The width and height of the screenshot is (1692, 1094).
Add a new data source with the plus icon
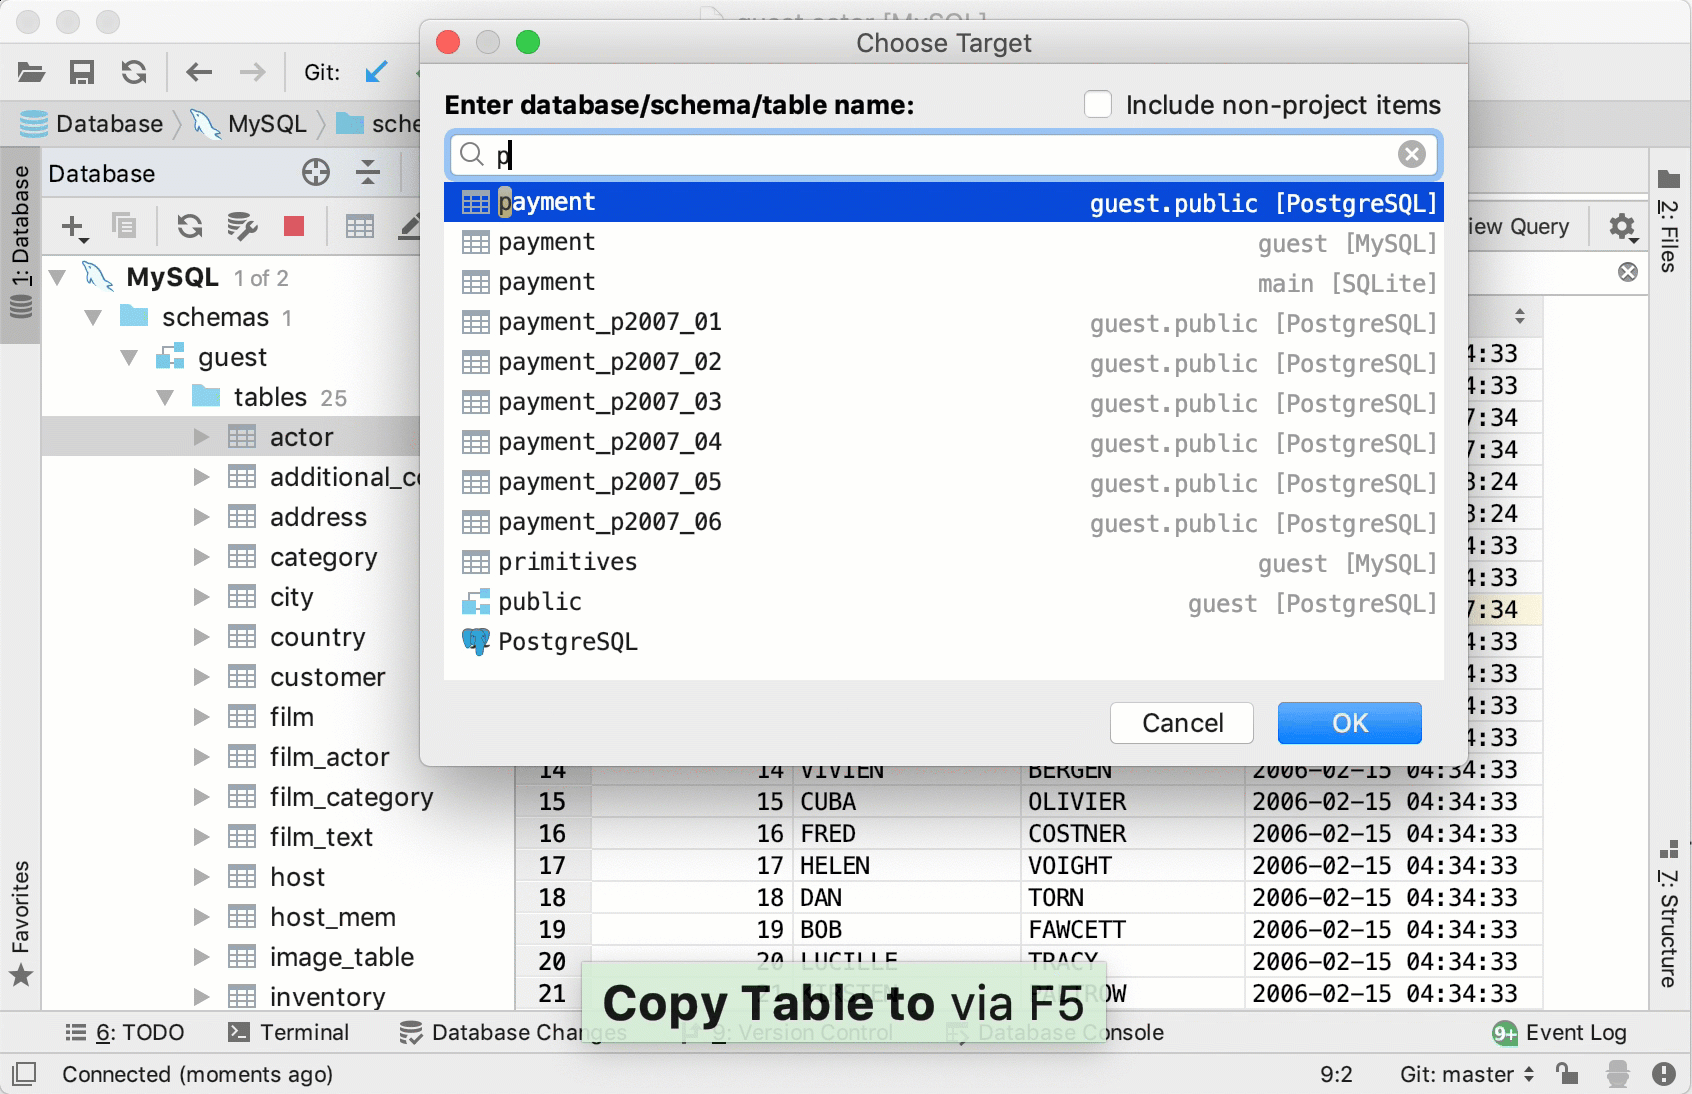[x=73, y=227]
